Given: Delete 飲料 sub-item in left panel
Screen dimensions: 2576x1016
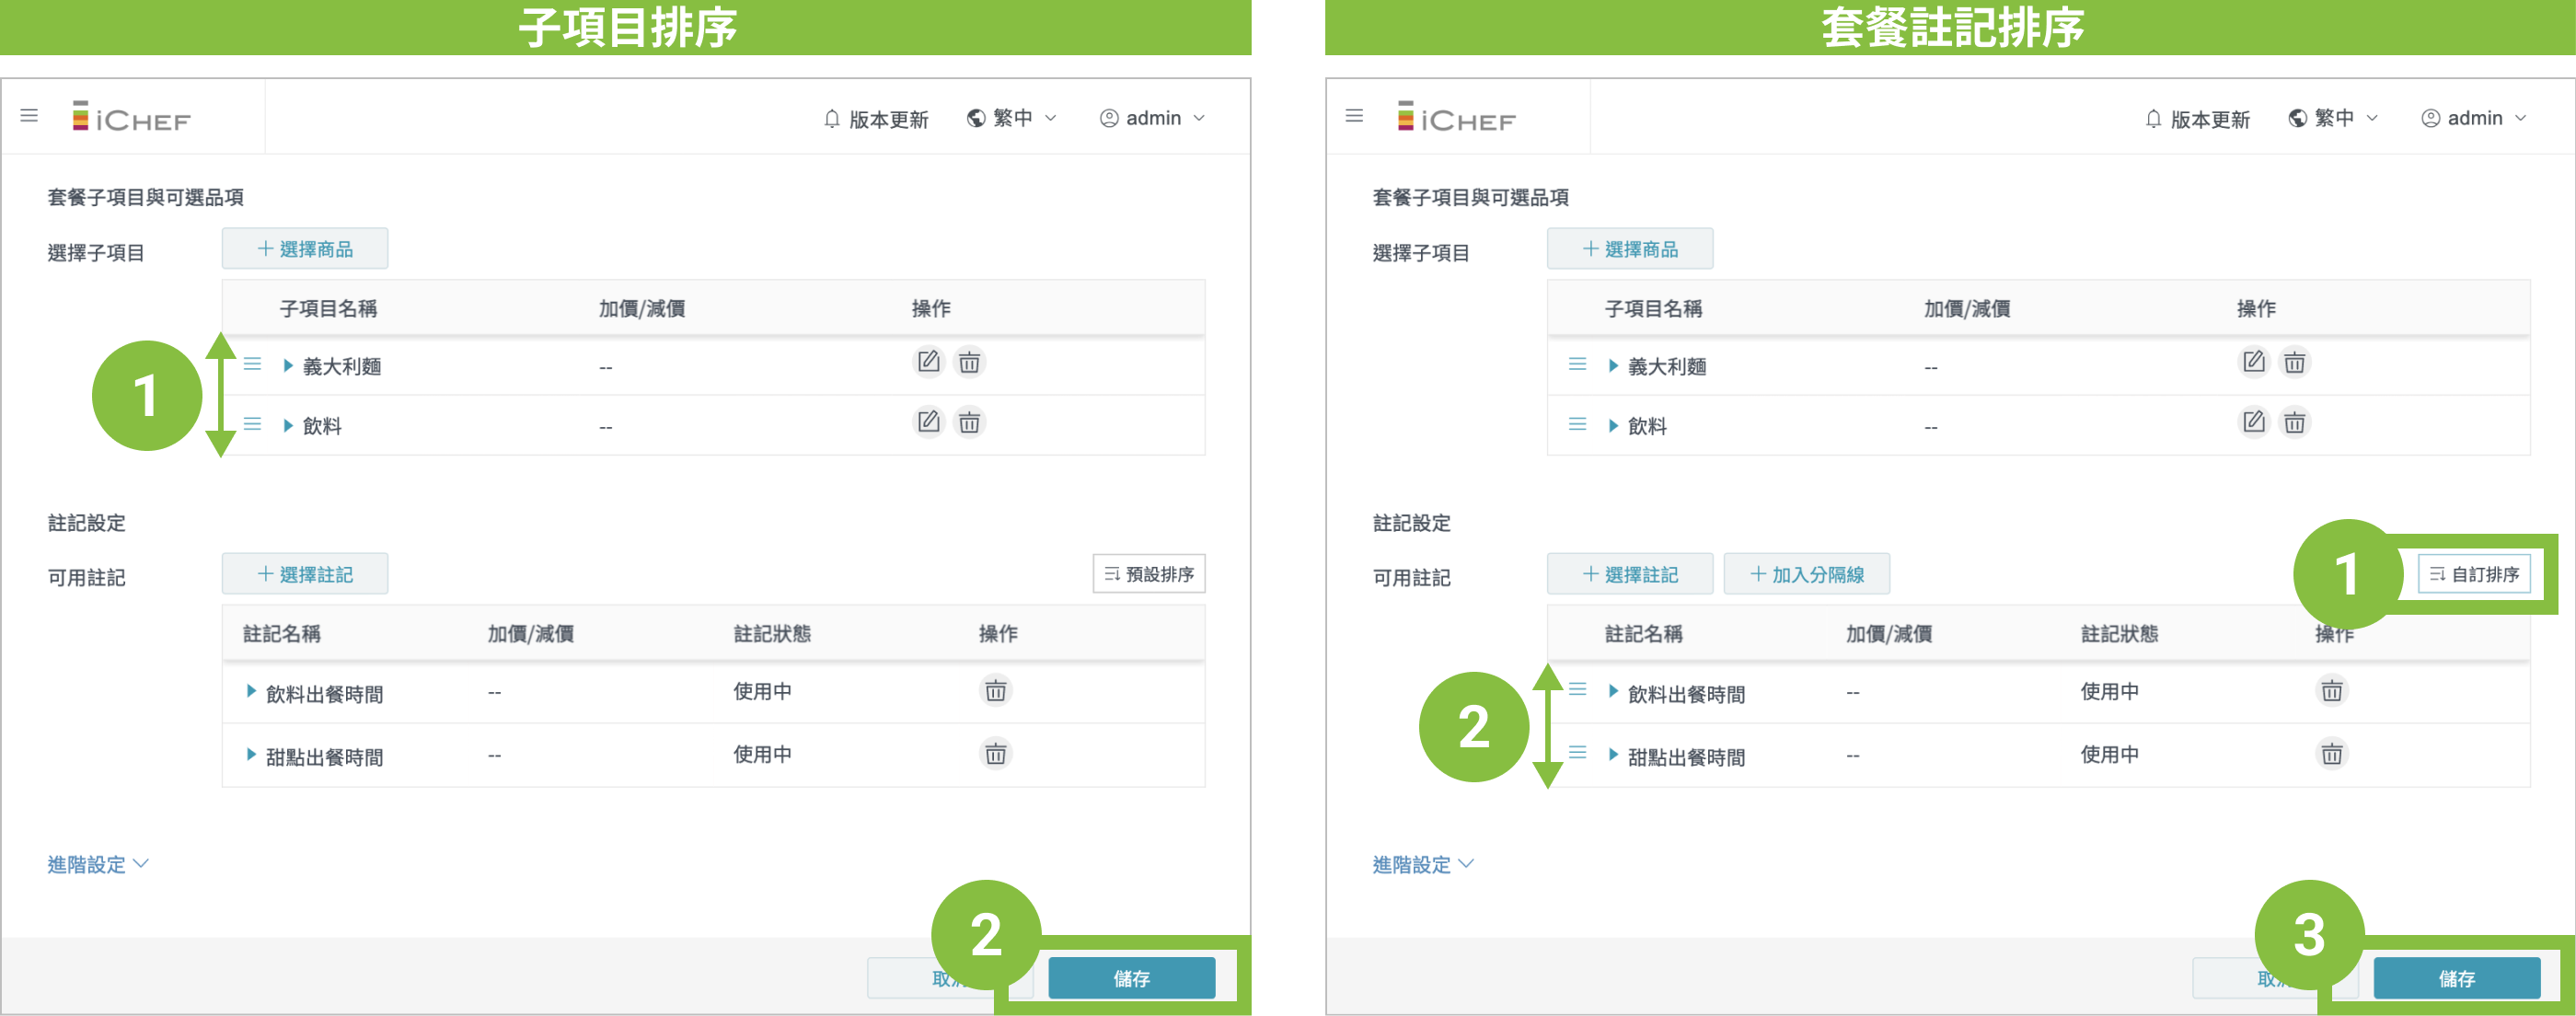Looking at the screenshot, I should (x=969, y=423).
